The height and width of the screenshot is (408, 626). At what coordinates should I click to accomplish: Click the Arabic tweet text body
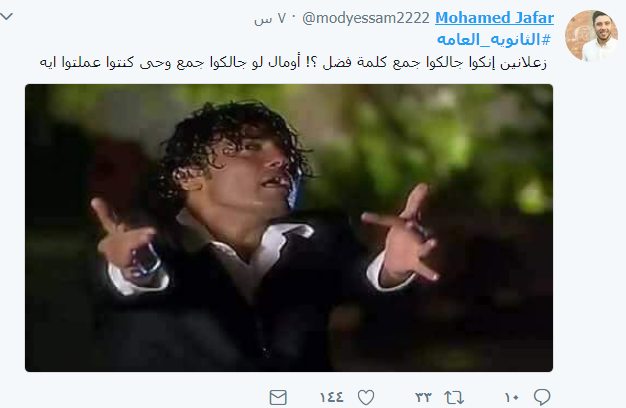293,63
